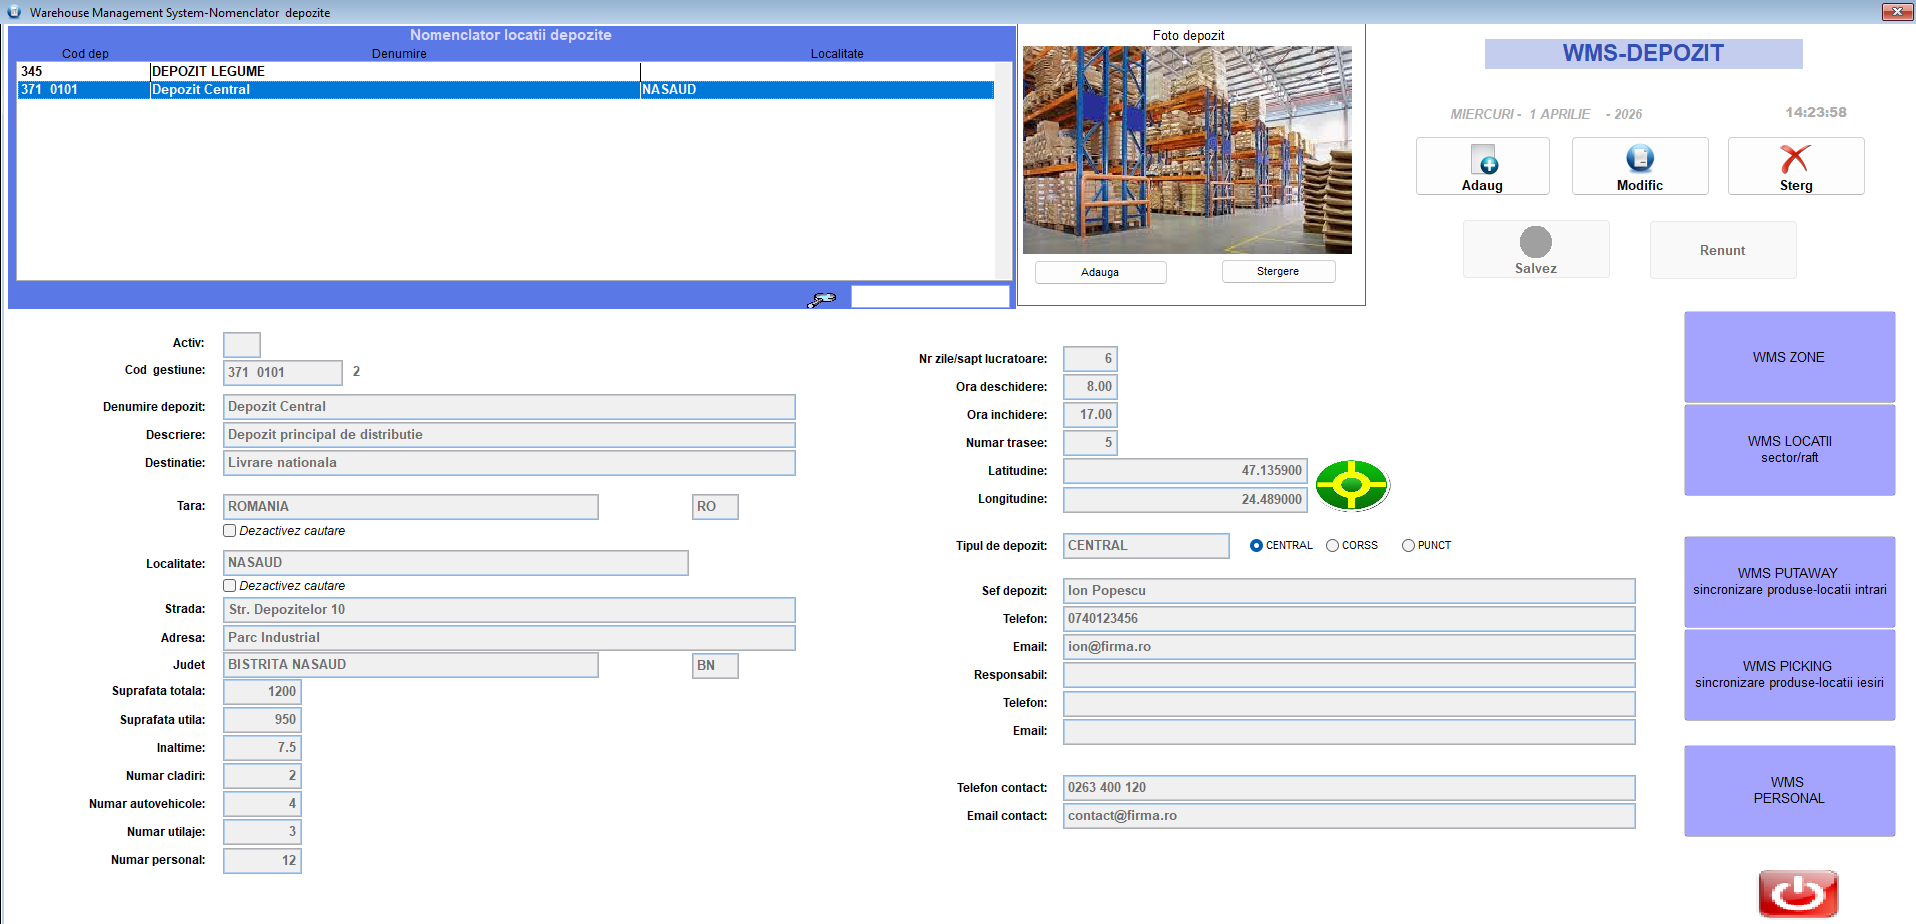This screenshot has width=1916, height=924.
Task: Click Renunt to cancel changes
Action: pos(1722,250)
